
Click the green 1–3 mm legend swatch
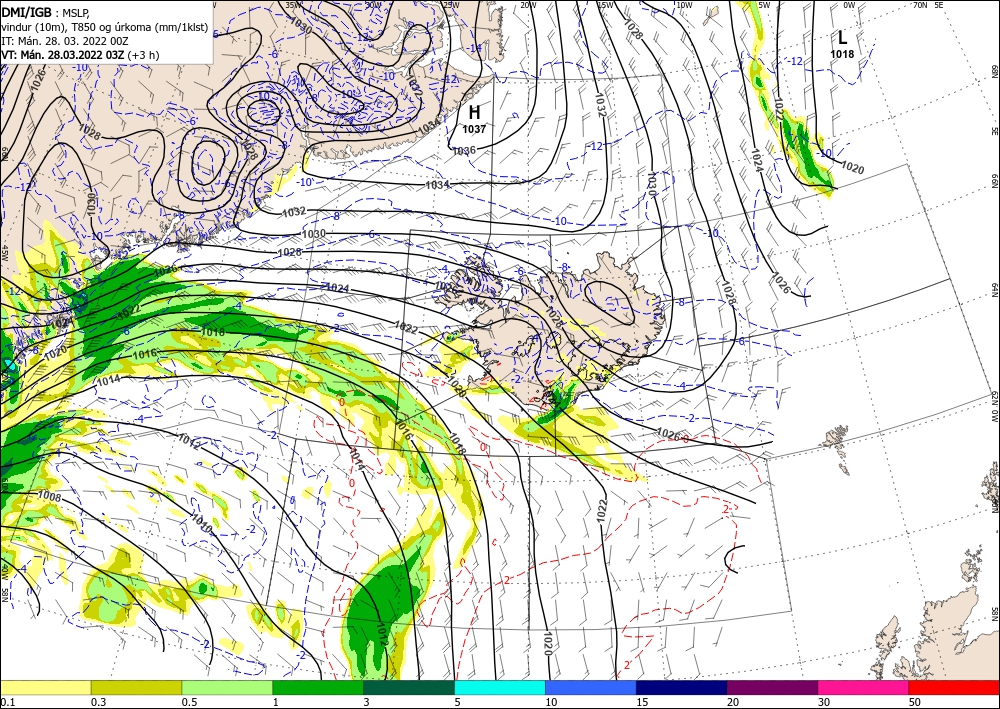[318, 687]
